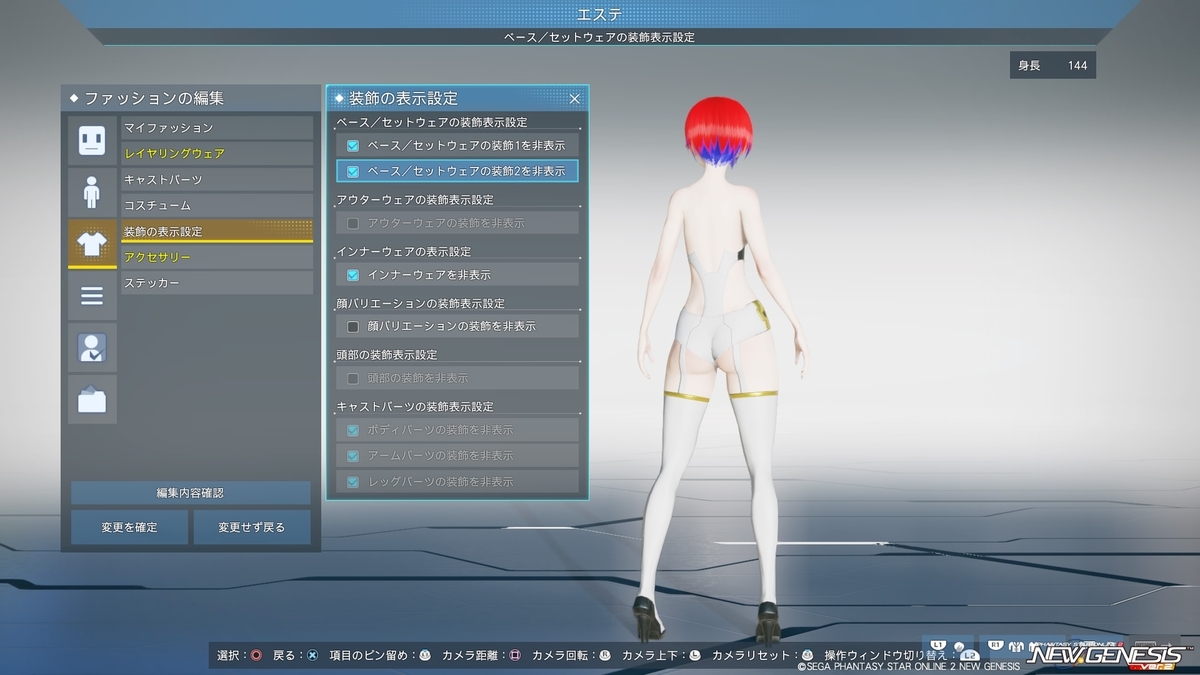
Task: Click the ファッションの編集 panel title
Action: (x=154, y=98)
